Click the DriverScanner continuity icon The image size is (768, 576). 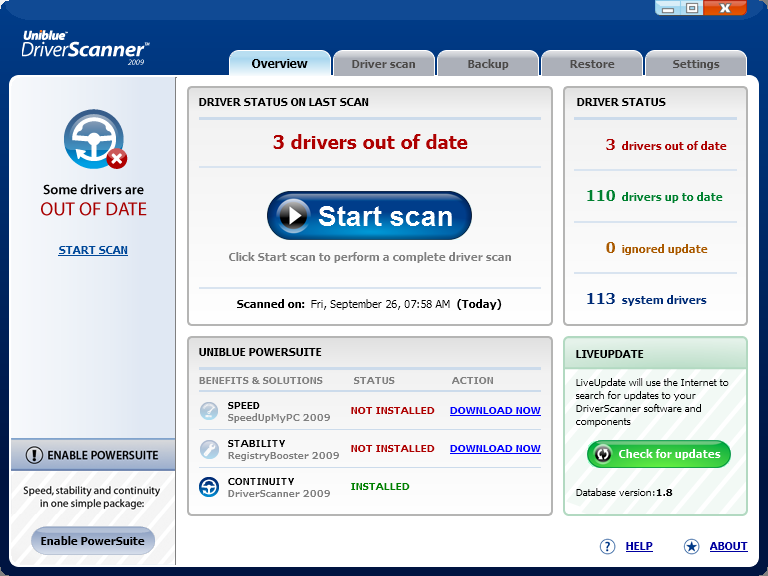point(209,487)
